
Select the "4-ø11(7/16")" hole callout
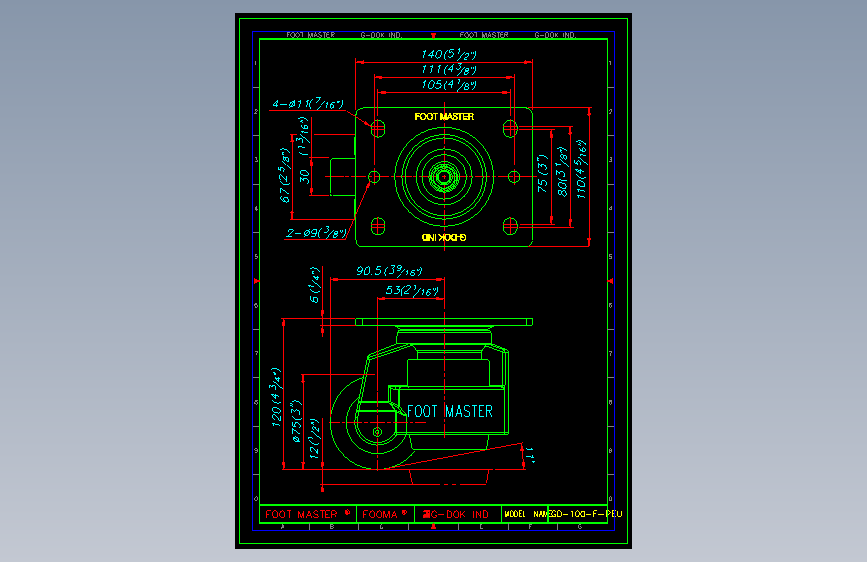coord(307,103)
